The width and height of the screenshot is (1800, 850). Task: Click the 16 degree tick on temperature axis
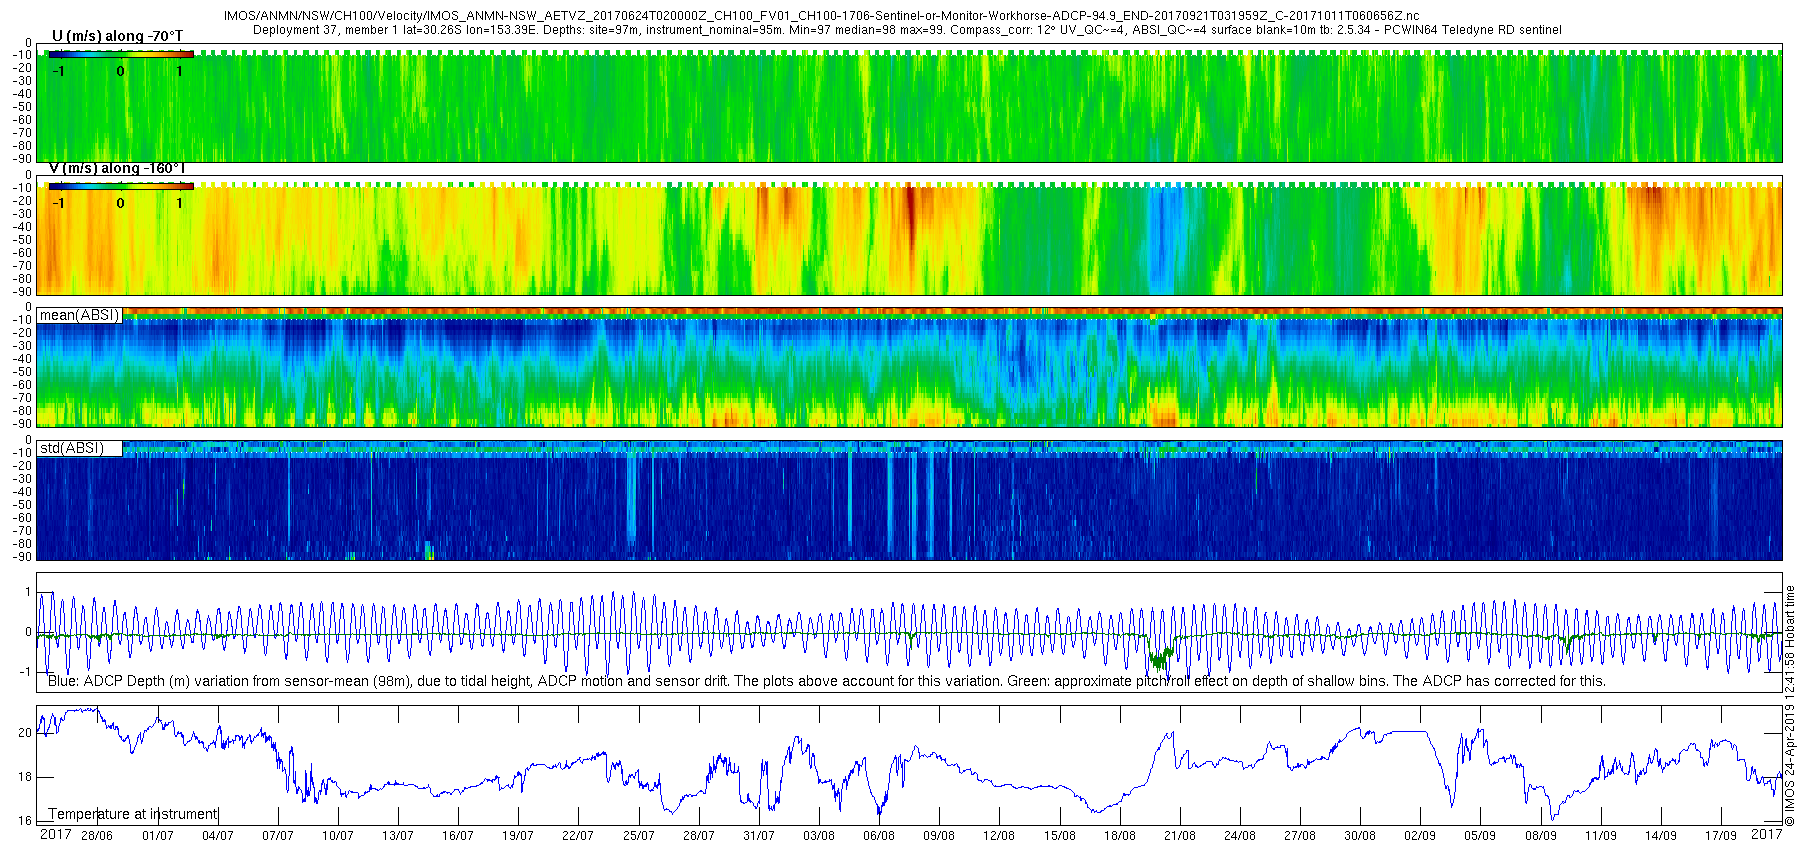tap(25, 821)
